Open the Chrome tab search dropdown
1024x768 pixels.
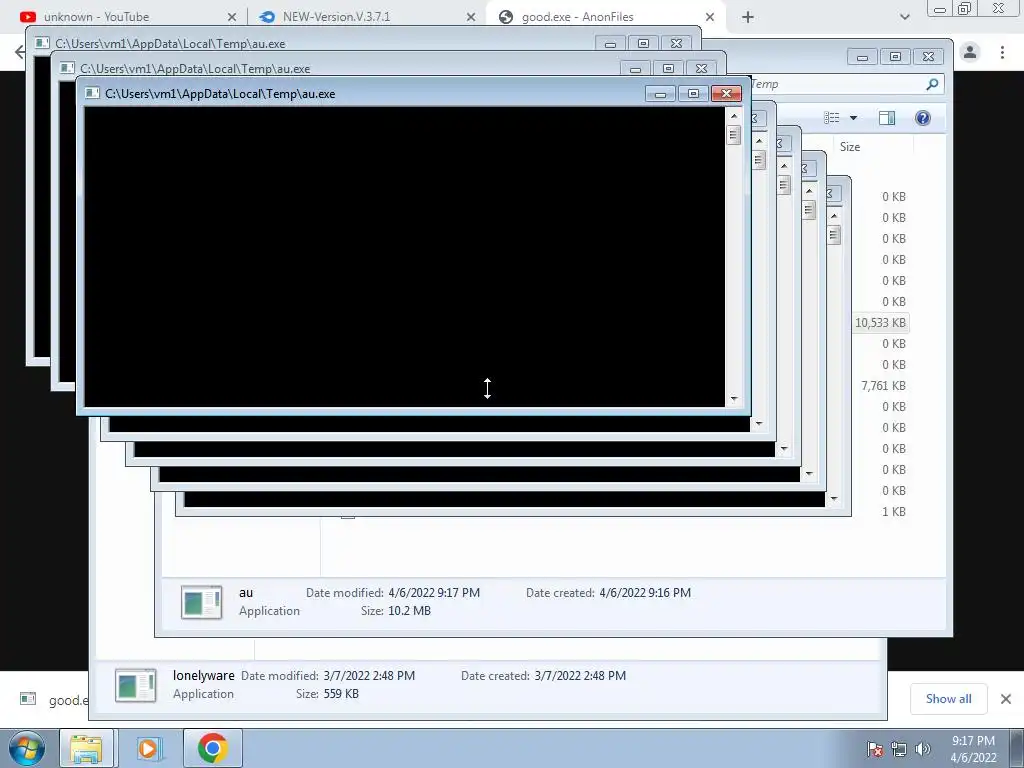click(904, 18)
